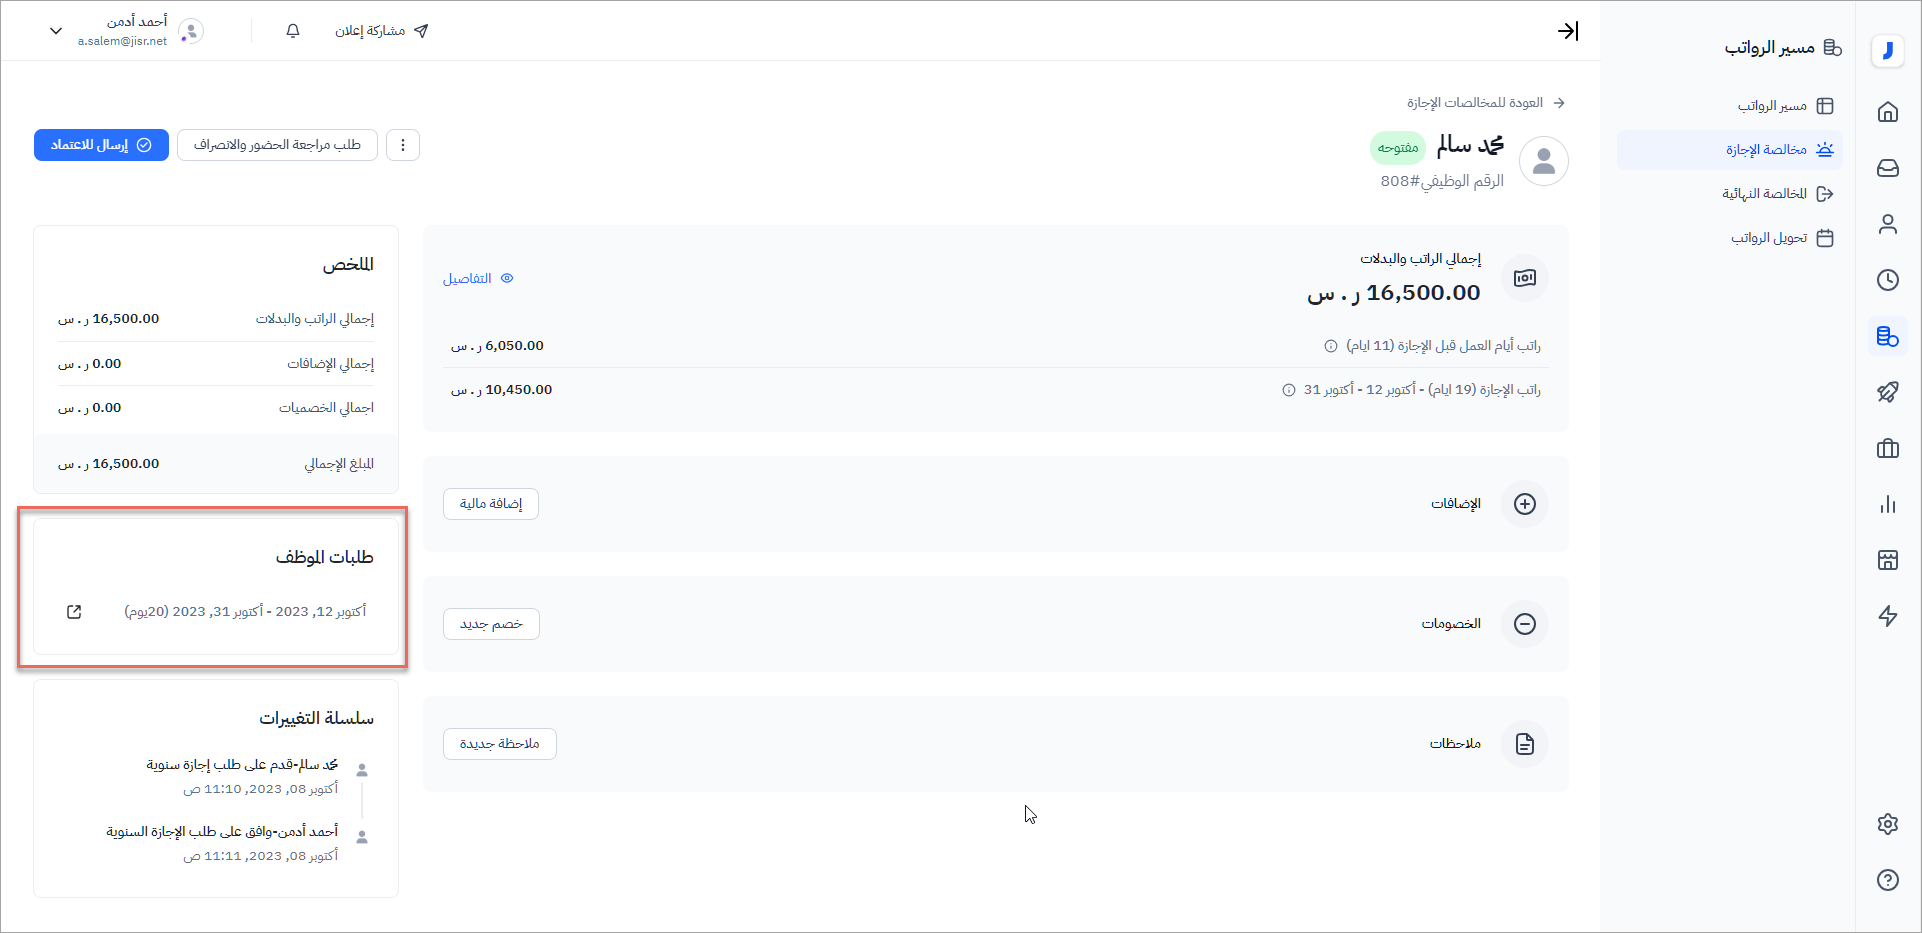Open the clock attendance icon in sidebar
The width and height of the screenshot is (1922, 933).
pyautogui.click(x=1887, y=280)
